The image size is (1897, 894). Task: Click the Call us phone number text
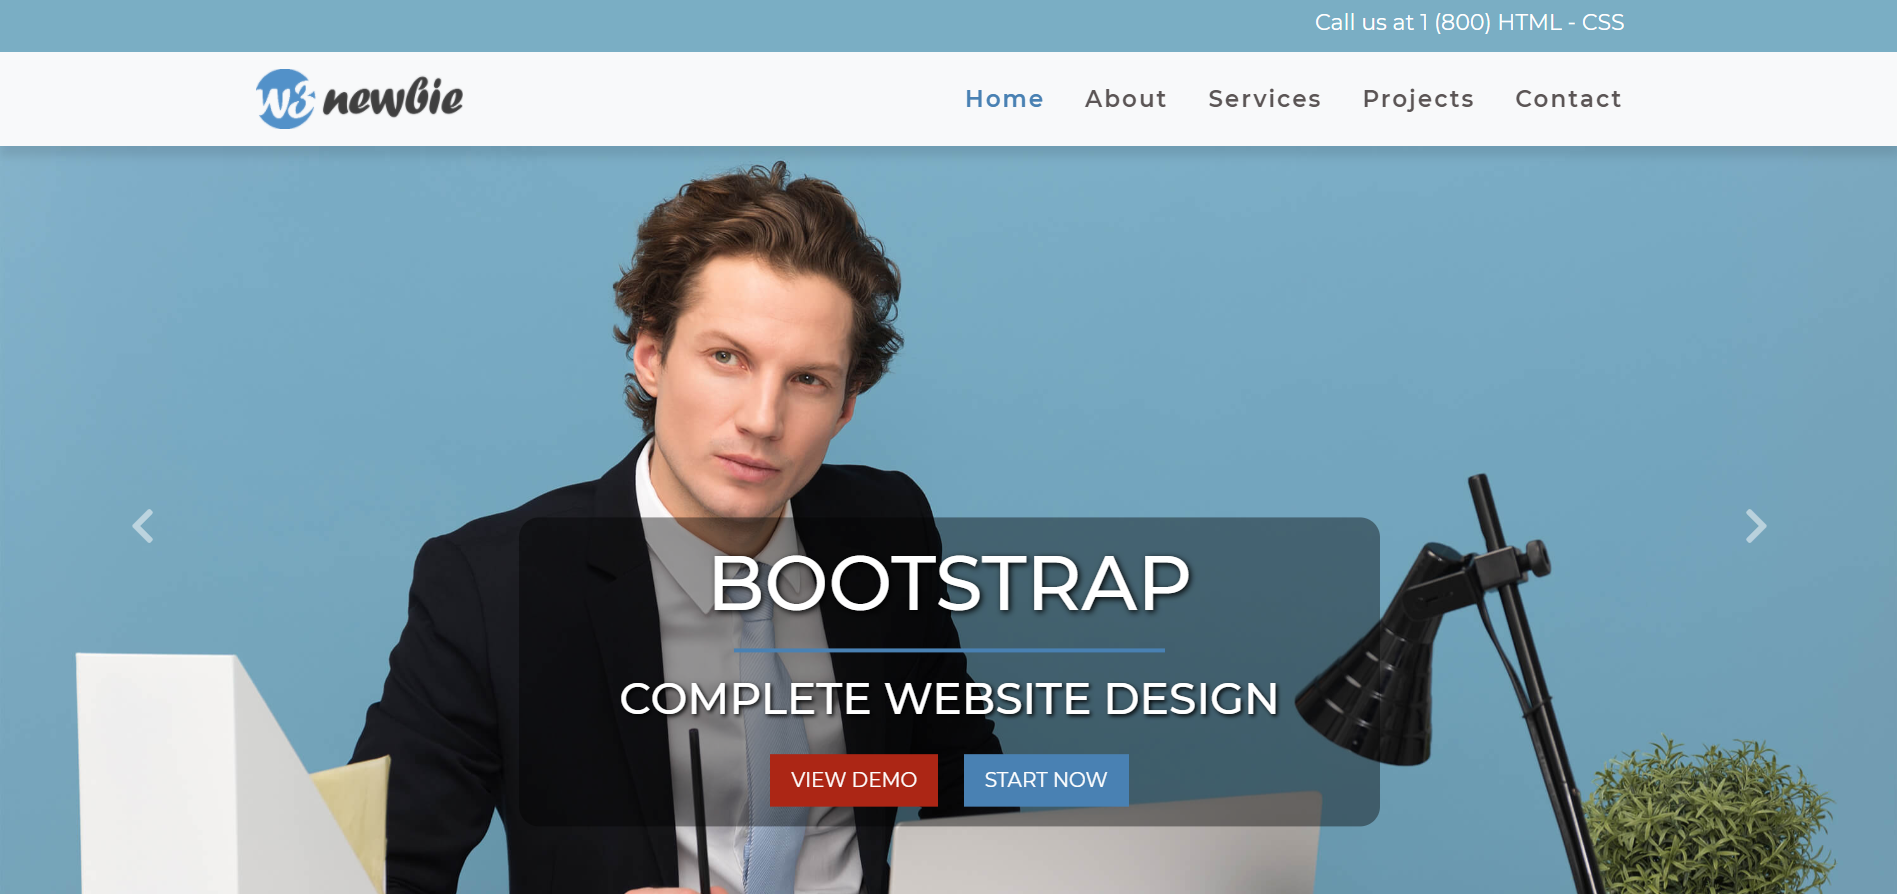coord(1469,22)
